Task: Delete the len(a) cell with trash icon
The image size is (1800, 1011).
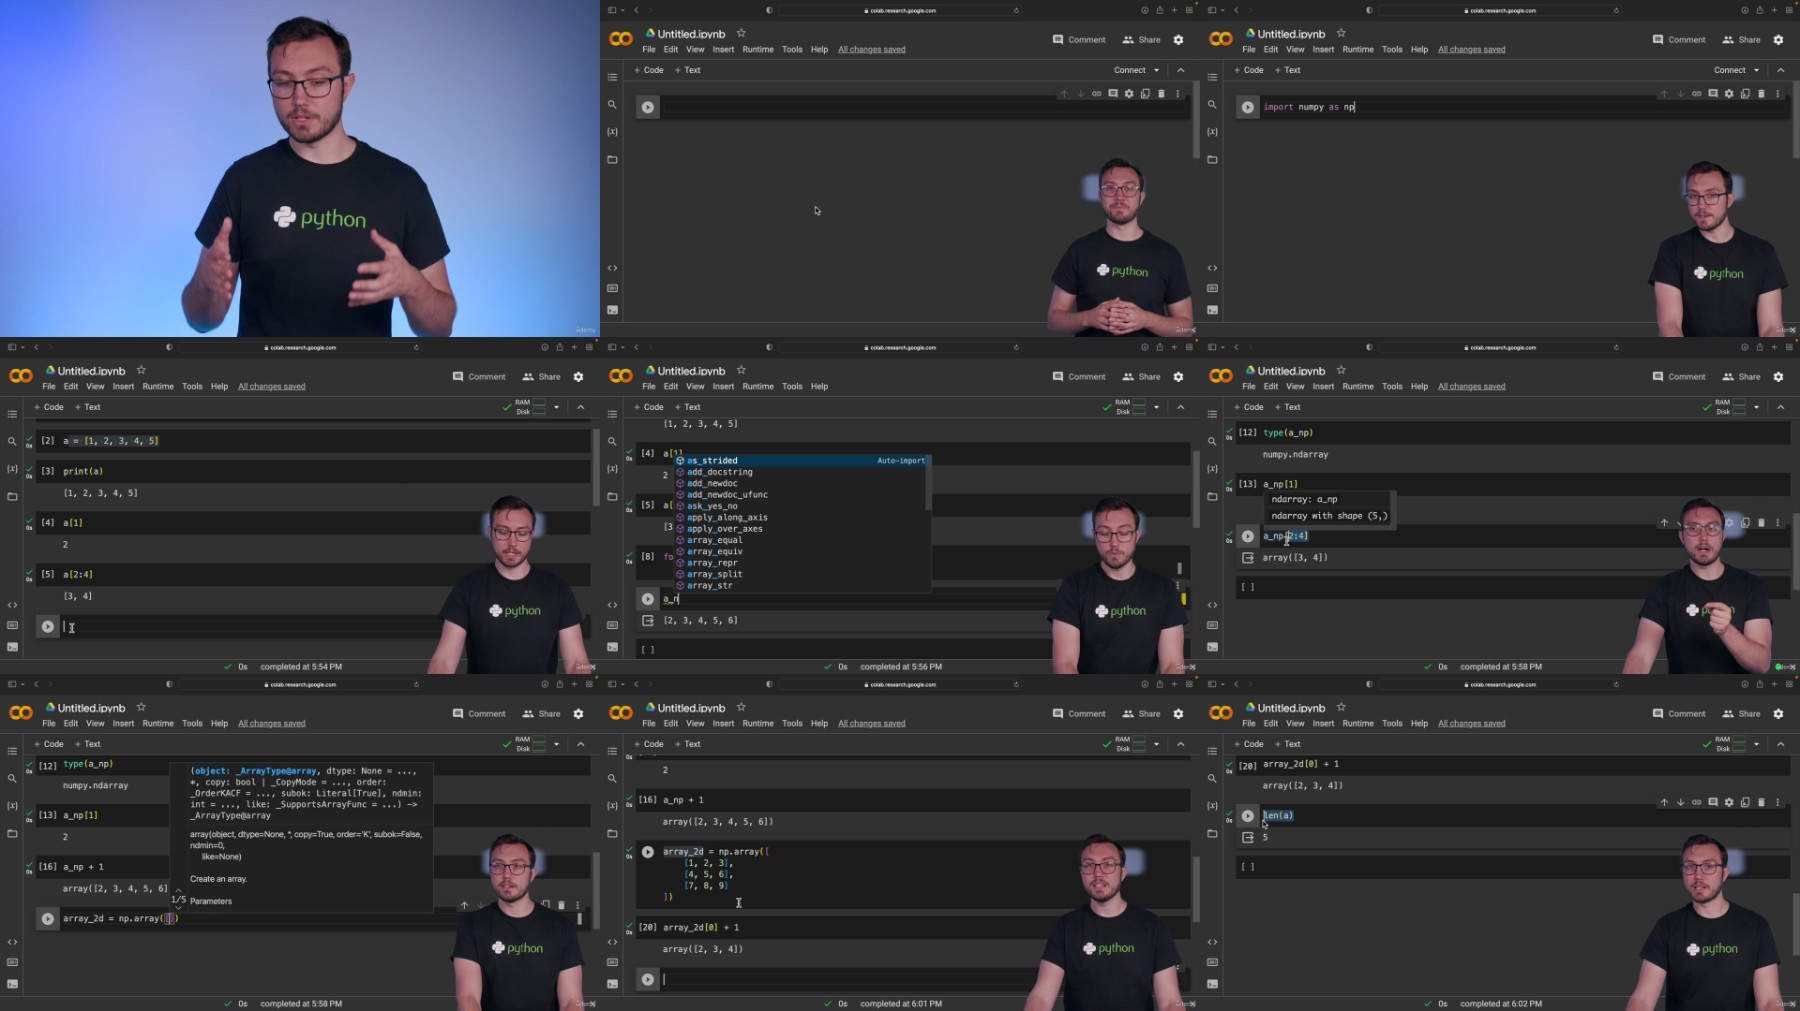Action: [x=1761, y=802]
